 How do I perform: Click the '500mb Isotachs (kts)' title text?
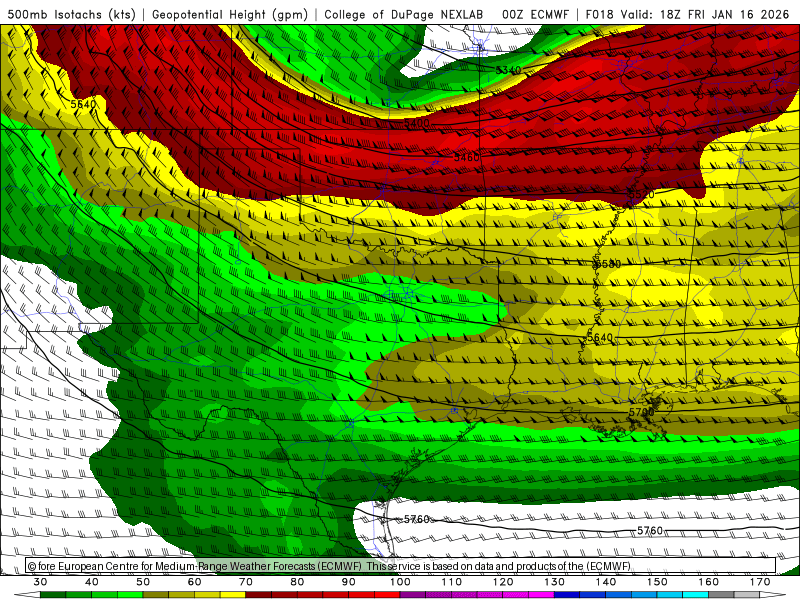coord(71,14)
